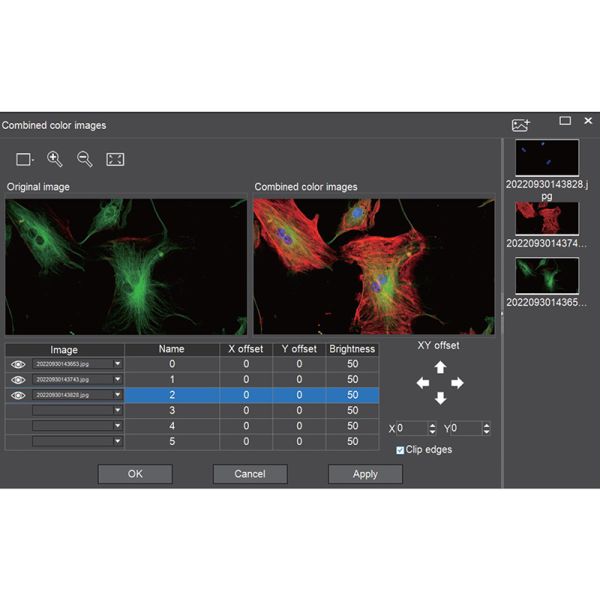Screen dimensions: 600x600
Task: Click the Apply button
Action: tap(365, 474)
